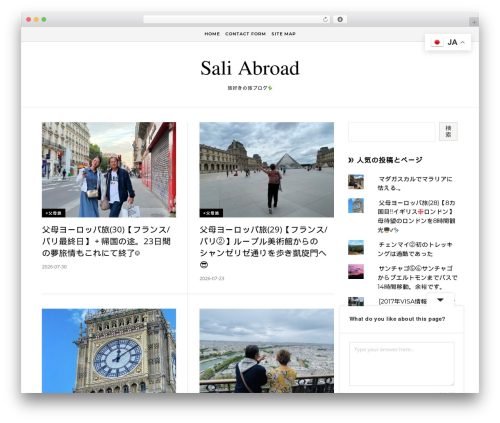Collapse the feedback widget with down arrow

440,300
